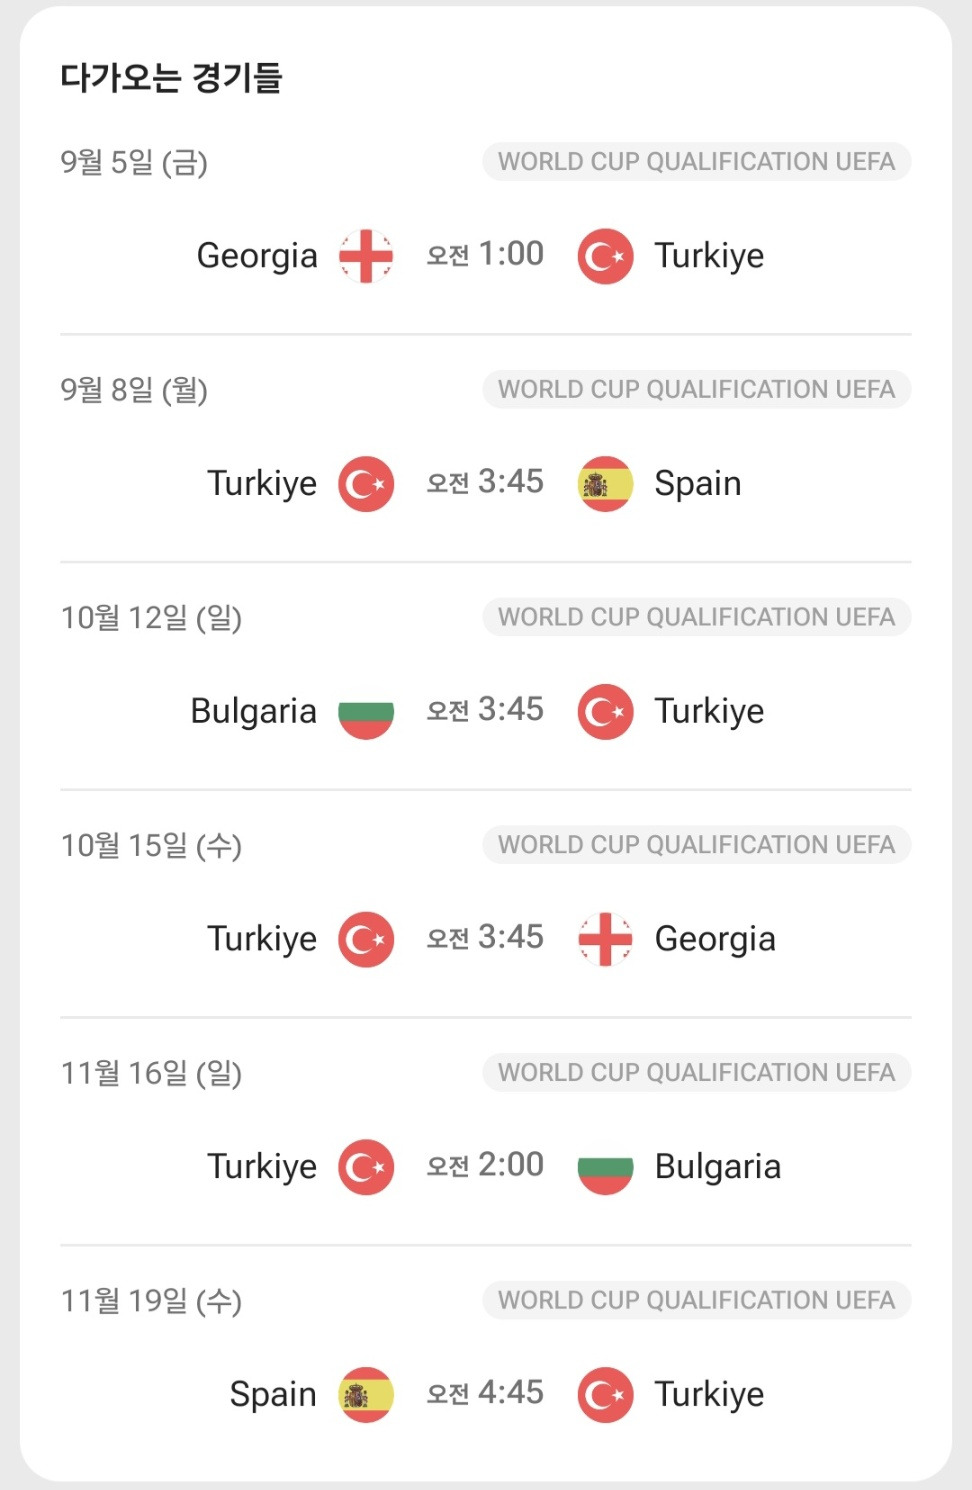Select the 오전 2:00 kickoff time

point(485,1165)
